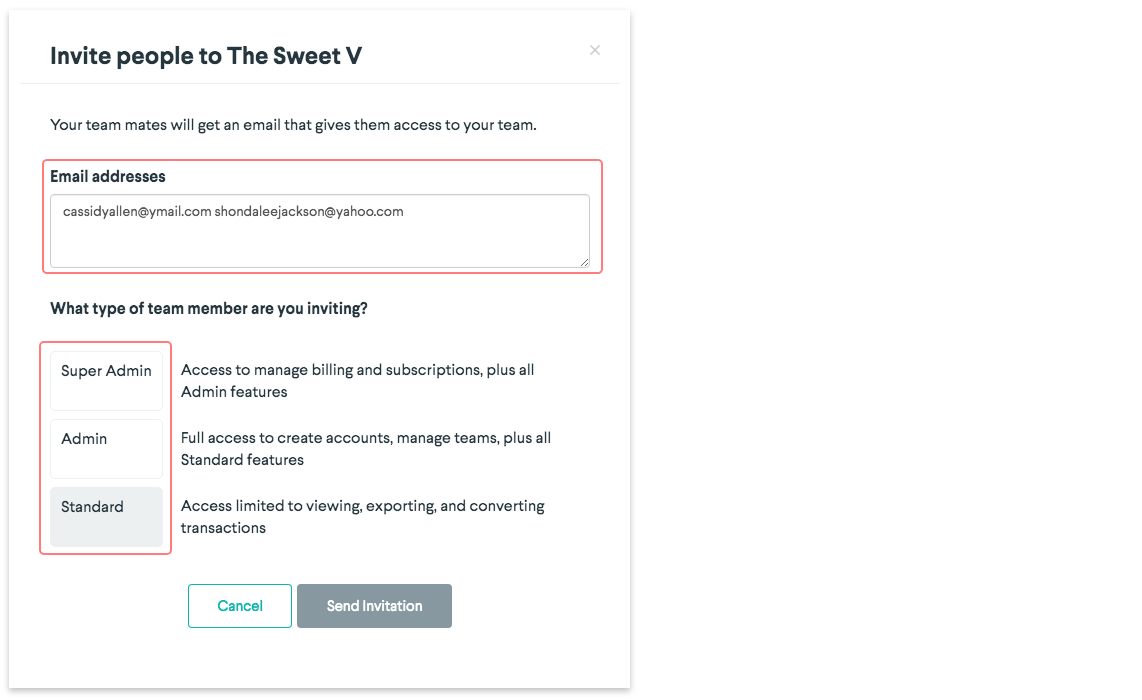Click on shondaleejackson@yahoo.com in the email field
The height and width of the screenshot is (700, 1142).
click(308, 212)
